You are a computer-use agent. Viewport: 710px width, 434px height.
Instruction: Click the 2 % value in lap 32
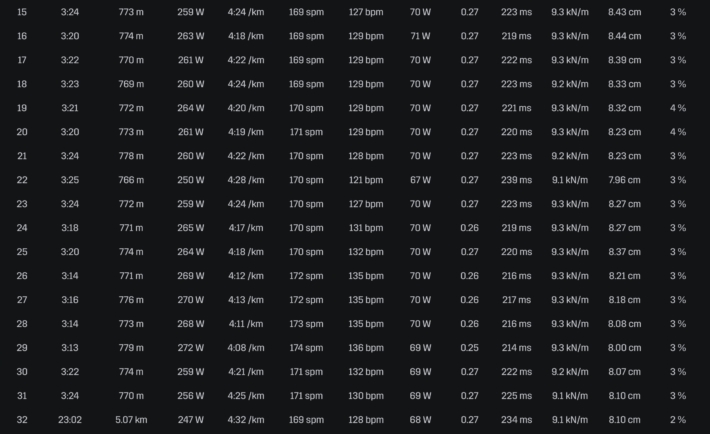(x=678, y=420)
